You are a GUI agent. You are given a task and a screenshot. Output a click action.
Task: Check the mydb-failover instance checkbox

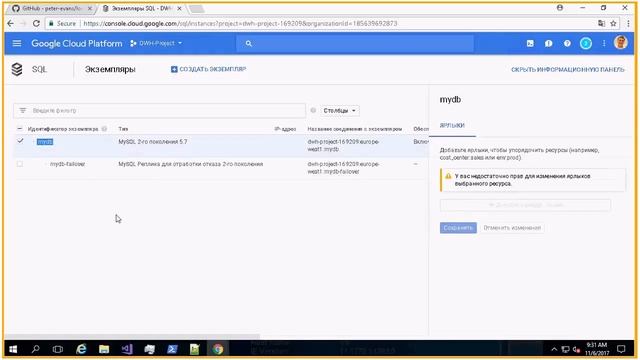pos(20,164)
